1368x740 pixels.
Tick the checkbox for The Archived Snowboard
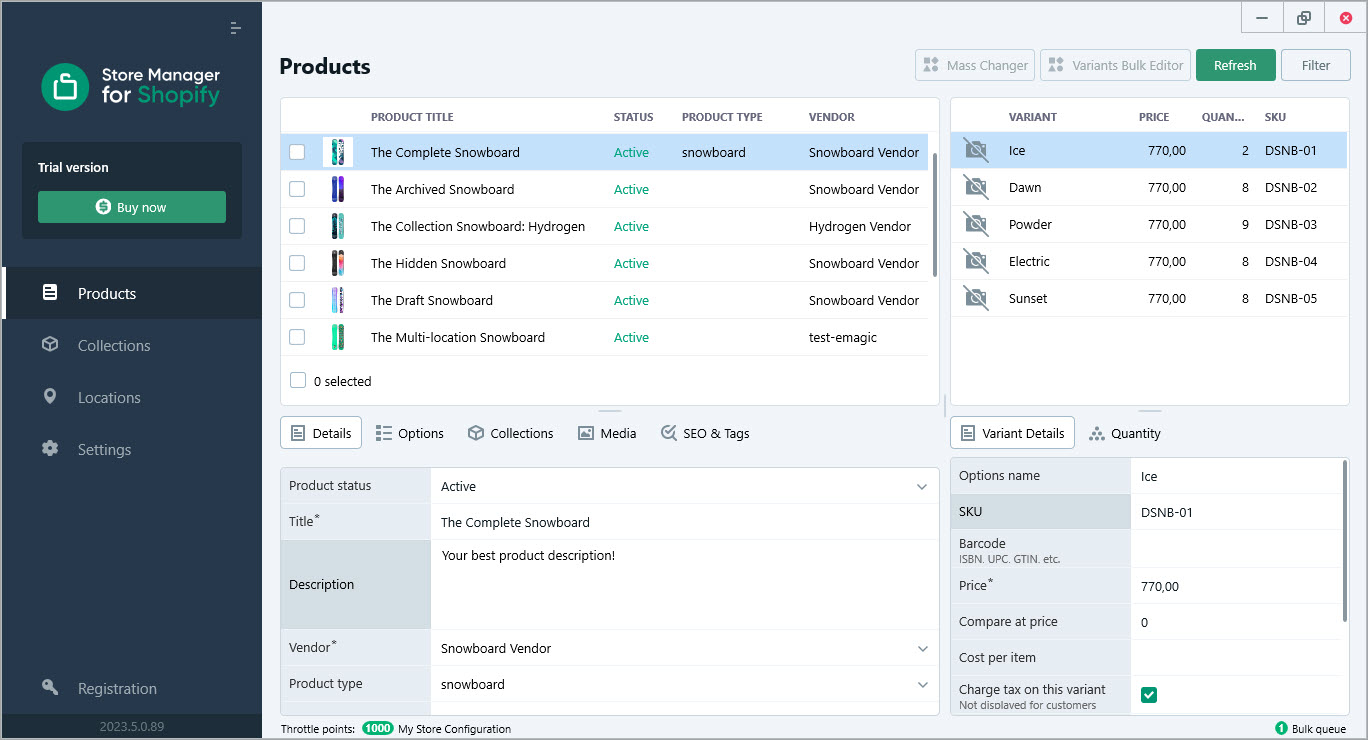coord(297,189)
